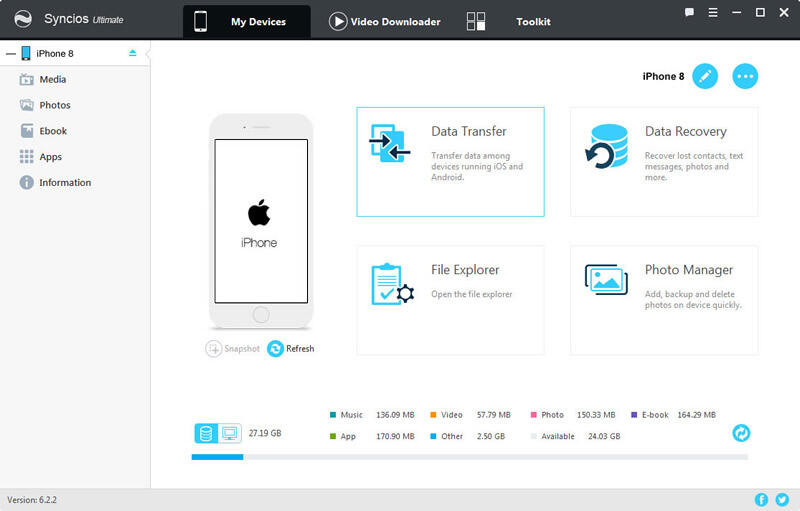
Task: Open the Twitter icon in status bar
Action: [782, 499]
